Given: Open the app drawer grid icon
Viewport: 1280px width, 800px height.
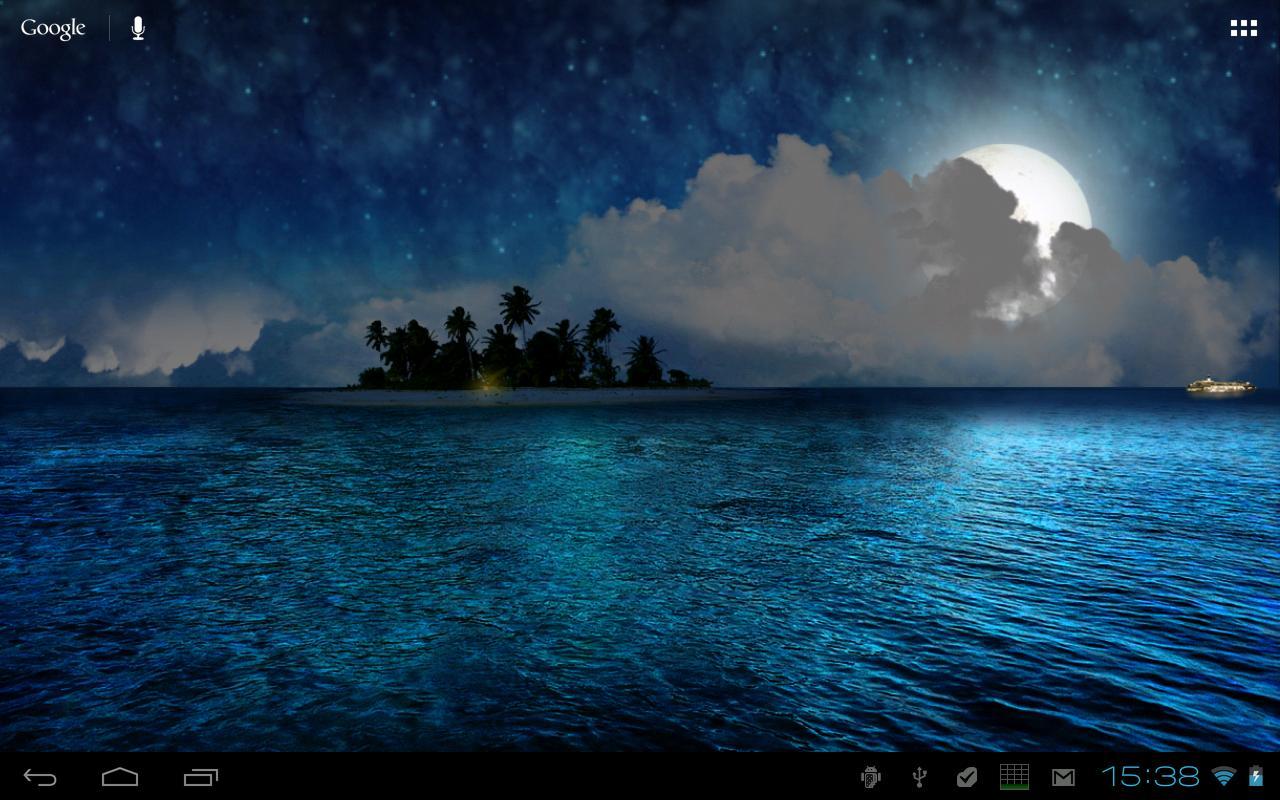Looking at the screenshot, I should 1243,27.
